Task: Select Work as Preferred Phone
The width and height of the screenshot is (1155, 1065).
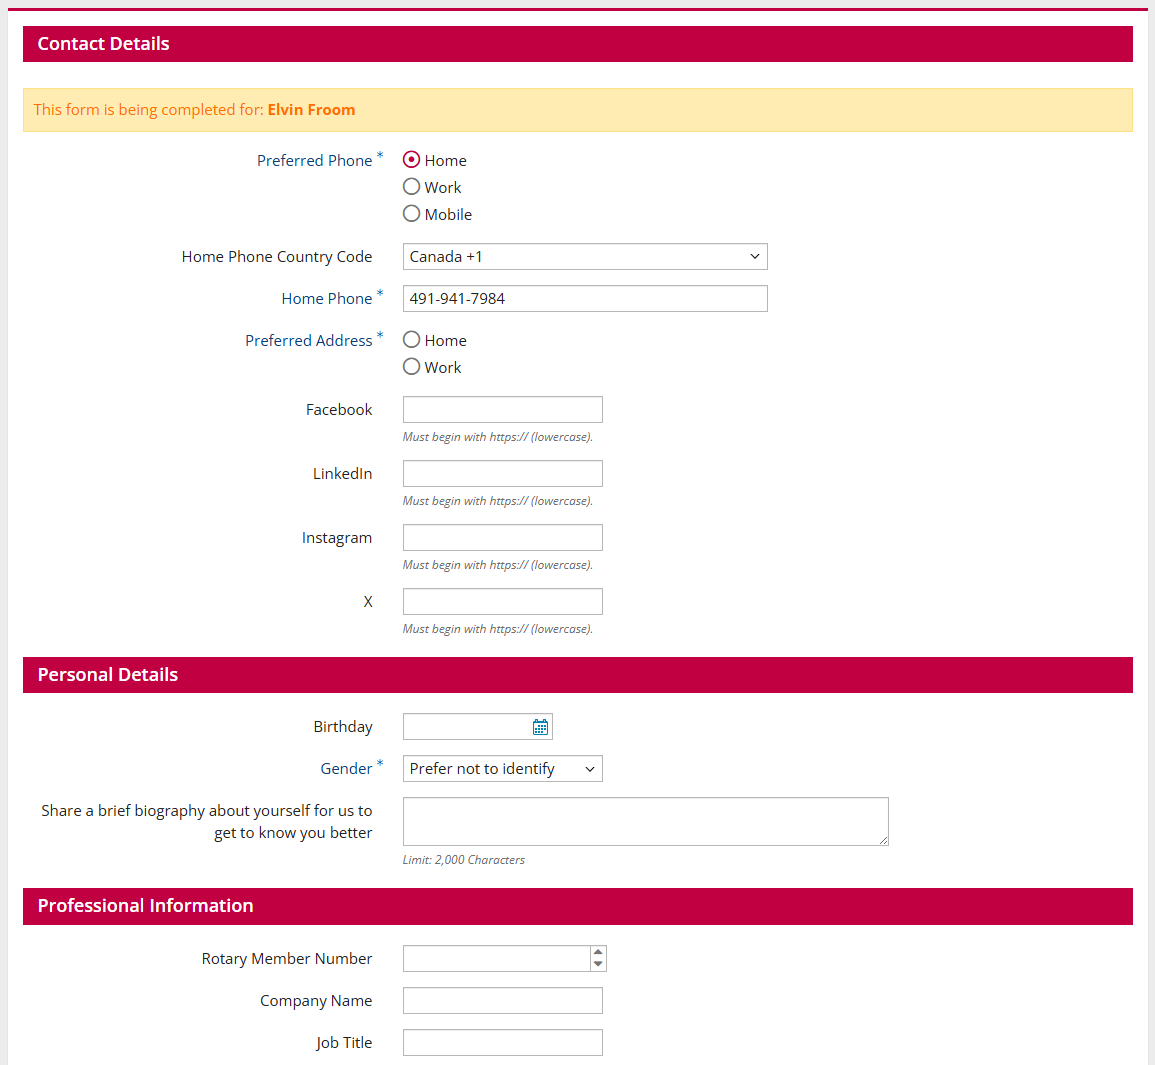Action: 411,187
